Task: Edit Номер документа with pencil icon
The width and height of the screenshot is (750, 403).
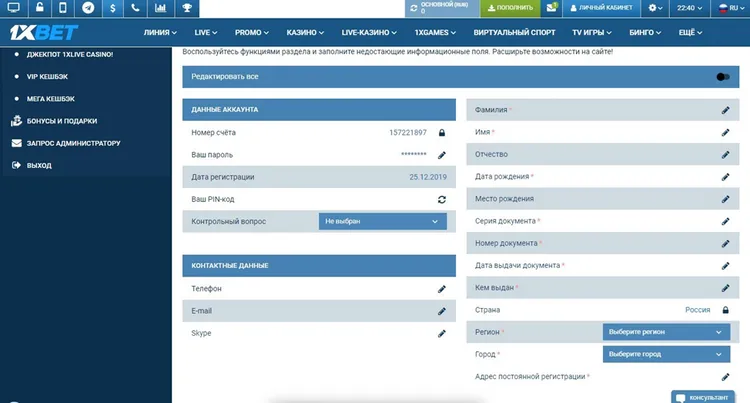Action: pyautogui.click(x=725, y=243)
